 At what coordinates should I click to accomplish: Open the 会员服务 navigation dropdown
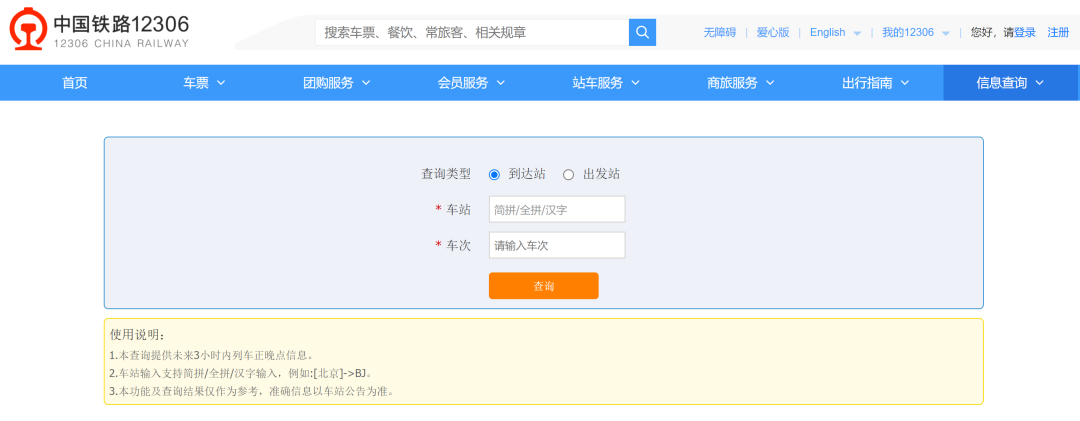[471, 83]
